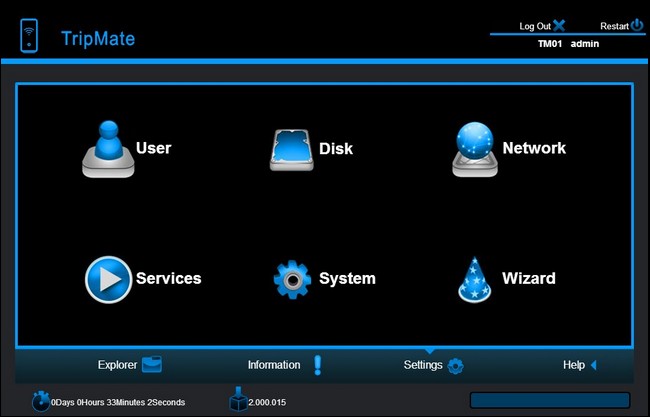The image size is (650, 417).
Task: Launch the Wizard hat icon
Action: coord(475,279)
